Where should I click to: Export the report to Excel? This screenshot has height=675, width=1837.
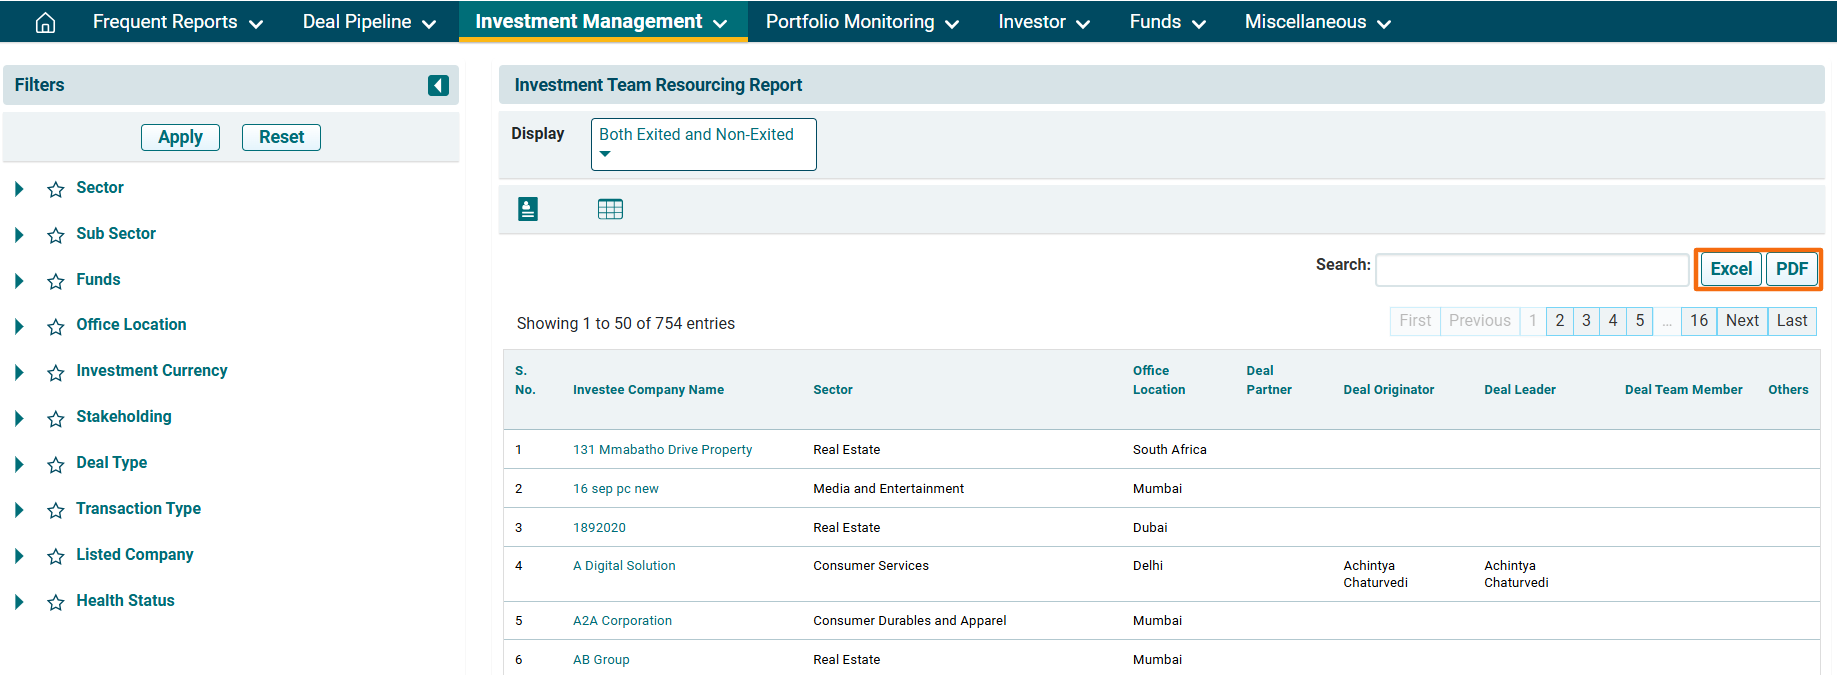click(1730, 269)
